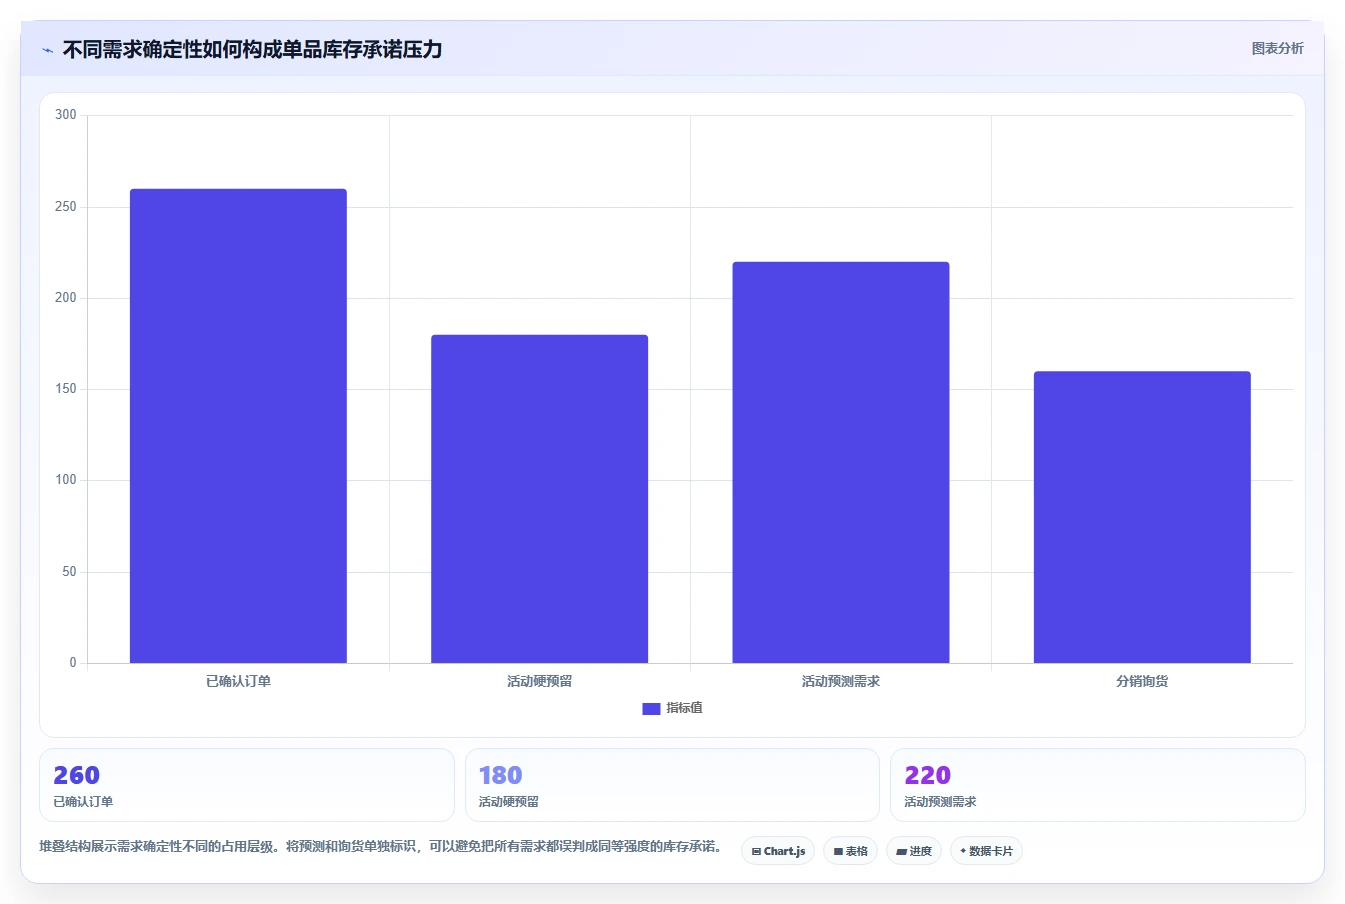Image resolution: width=1345 pixels, height=904 pixels.
Task: Select the 活动硬预留 bar in chart
Action: [539, 499]
